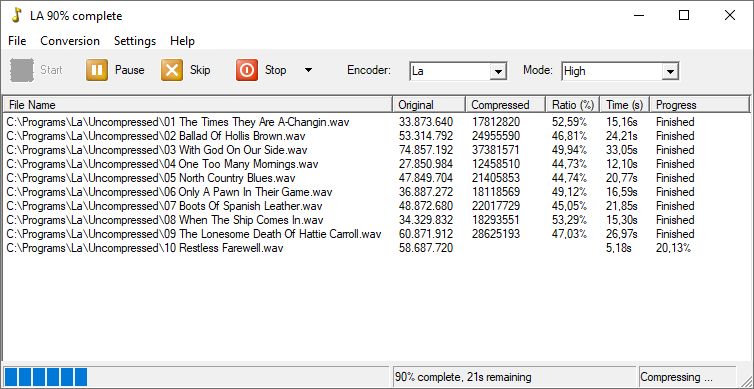The width and height of the screenshot is (754, 389).
Task: Click the Pause icon in toolbar
Action: 97,70
